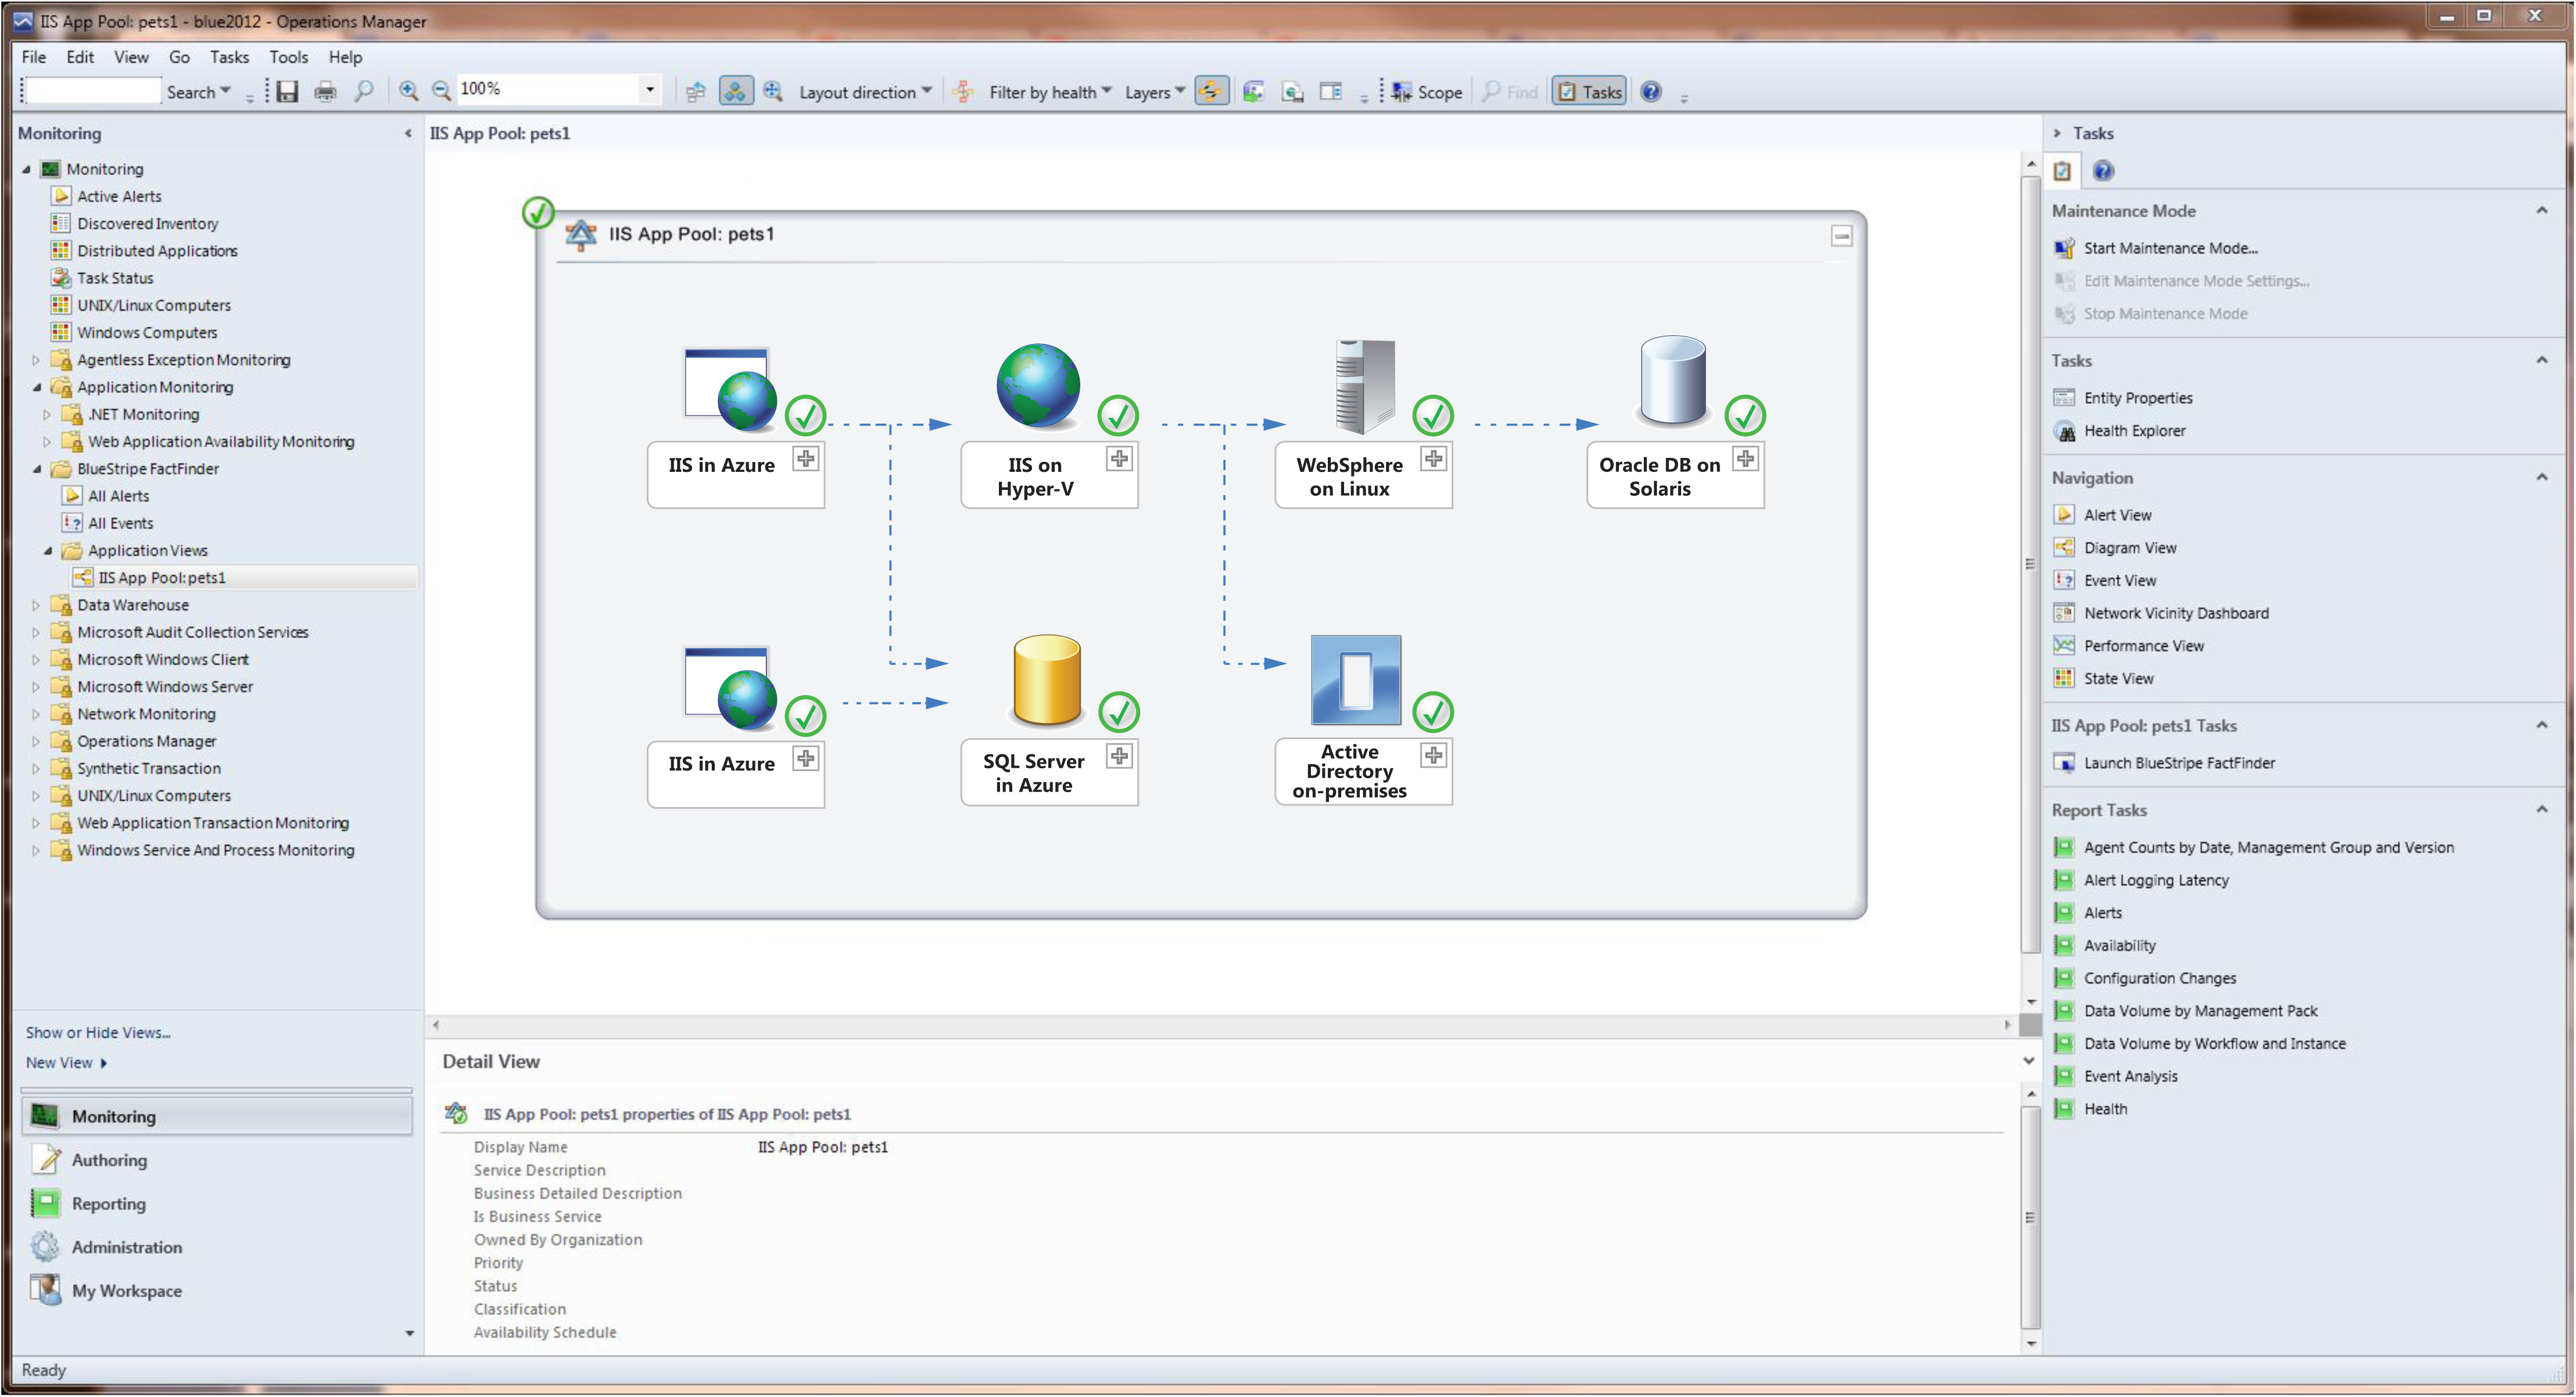Viewport: 2576px width, 1397px height.
Task: Open the Layout direction dropdown
Action: 865,92
